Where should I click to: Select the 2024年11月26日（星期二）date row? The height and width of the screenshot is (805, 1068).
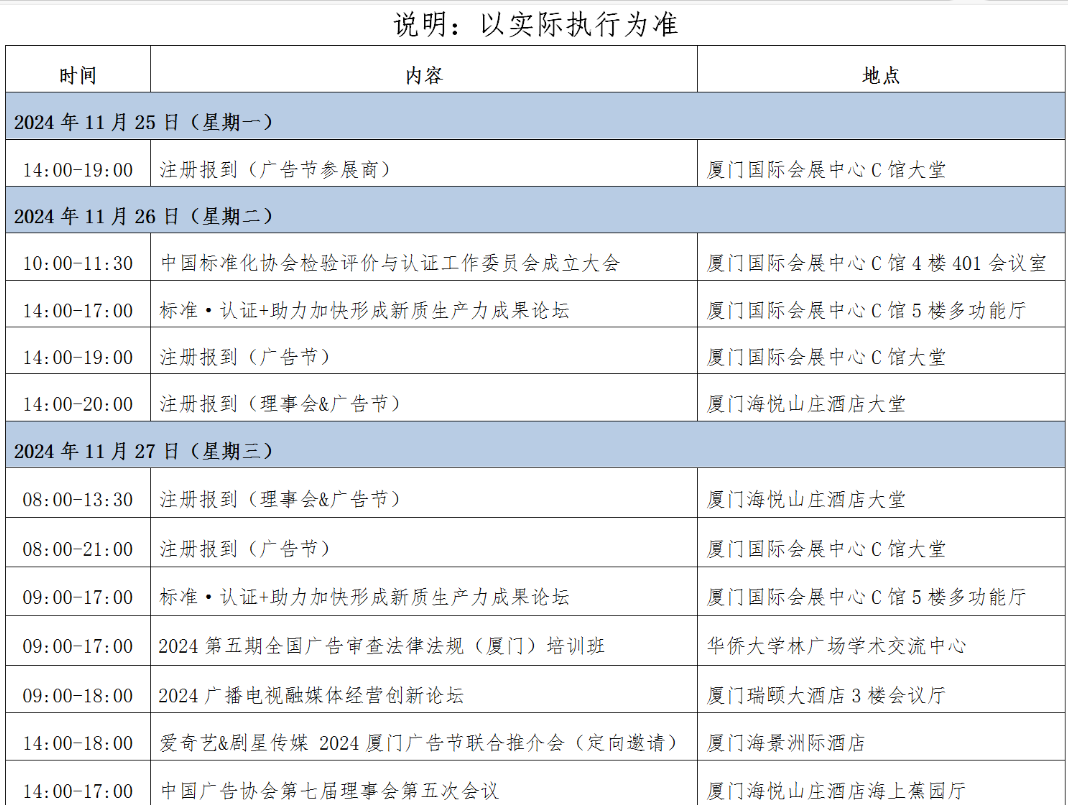point(144,216)
